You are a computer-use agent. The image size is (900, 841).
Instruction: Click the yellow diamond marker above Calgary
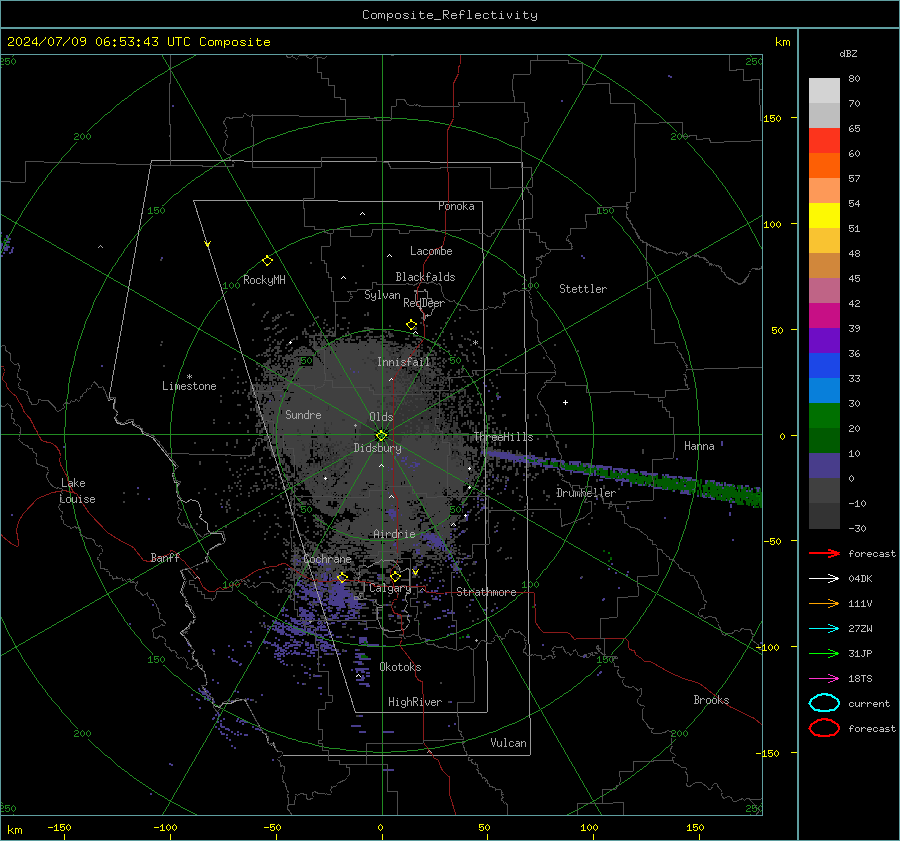click(395, 576)
